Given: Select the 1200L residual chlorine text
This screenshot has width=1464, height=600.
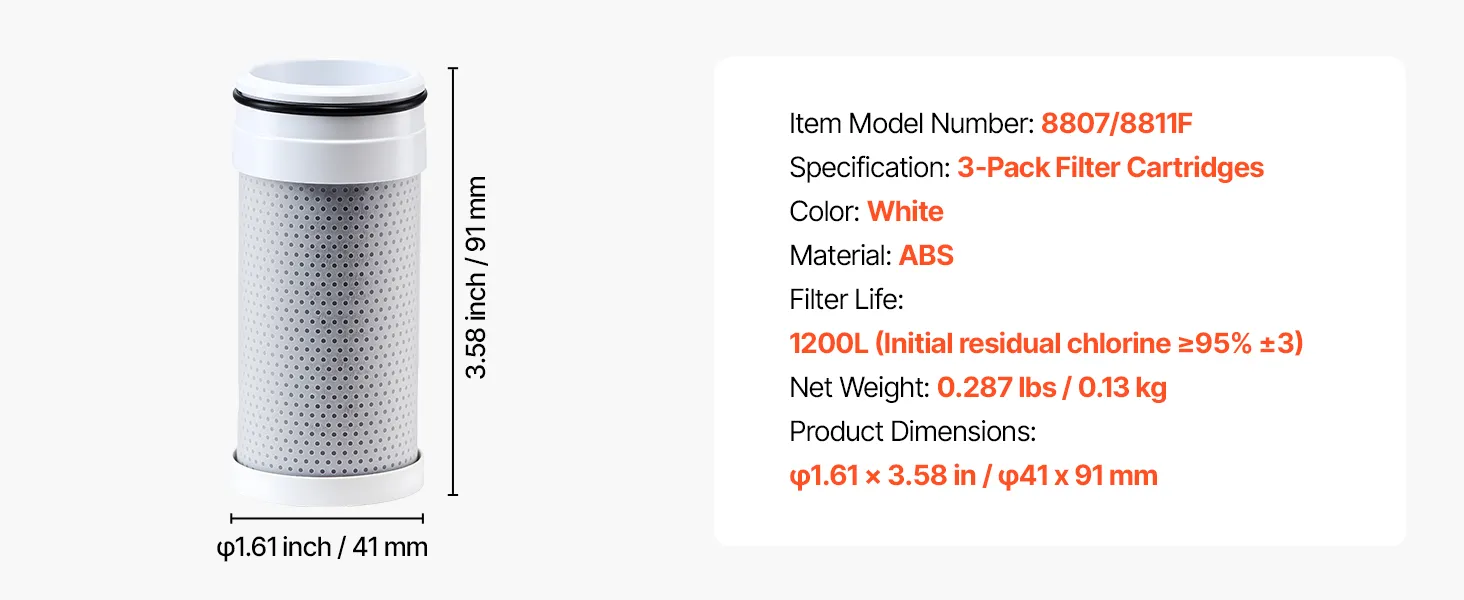Looking at the screenshot, I should click(1047, 344).
